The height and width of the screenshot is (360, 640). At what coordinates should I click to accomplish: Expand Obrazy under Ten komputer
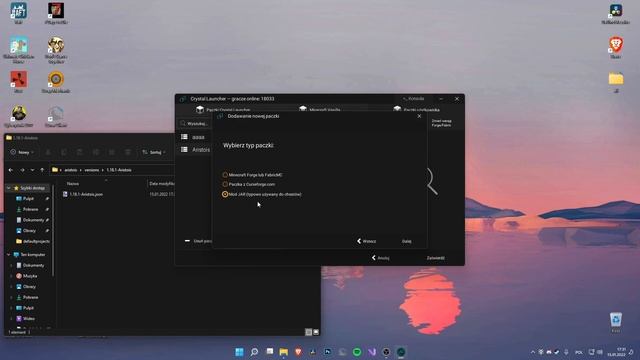[11, 287]
